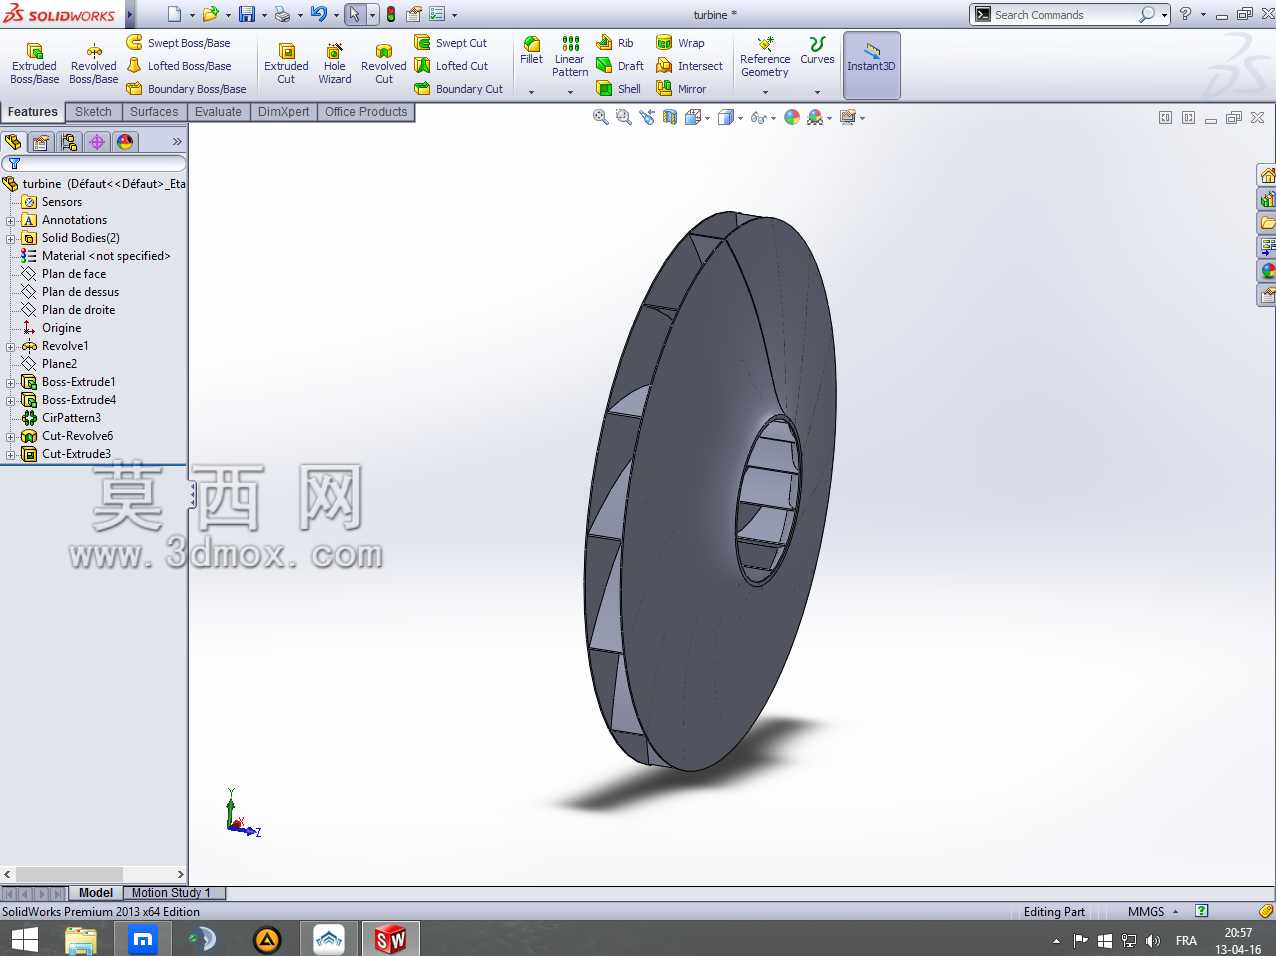This screenshot has width=1276, height=956.
Task: Open Reference Geometry tools
Action: coord(765,57)
